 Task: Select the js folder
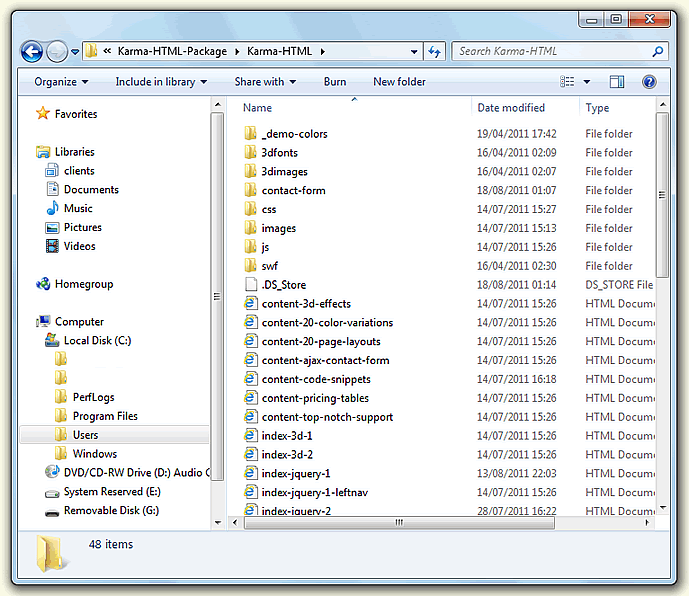tap(265, 247)
